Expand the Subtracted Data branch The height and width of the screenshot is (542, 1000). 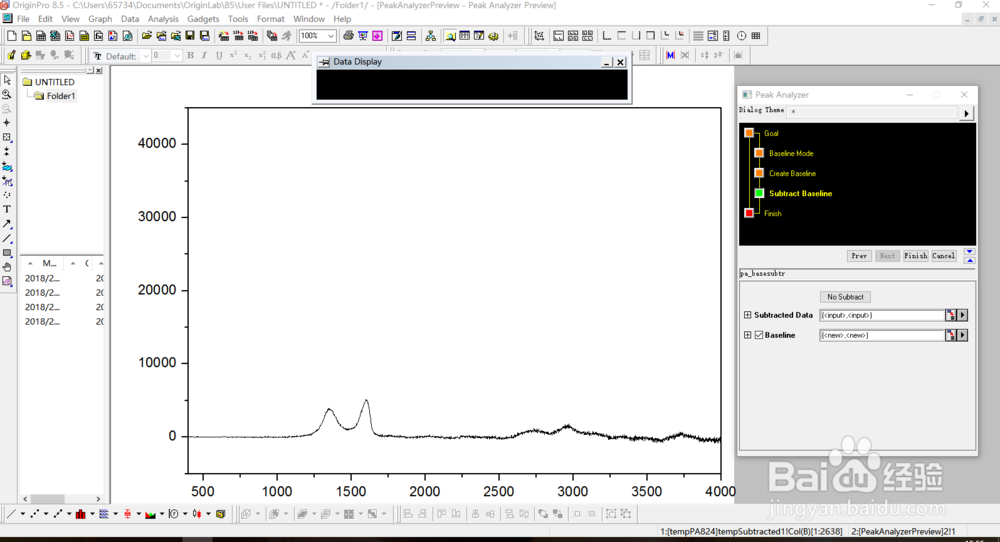click(747, 315)
